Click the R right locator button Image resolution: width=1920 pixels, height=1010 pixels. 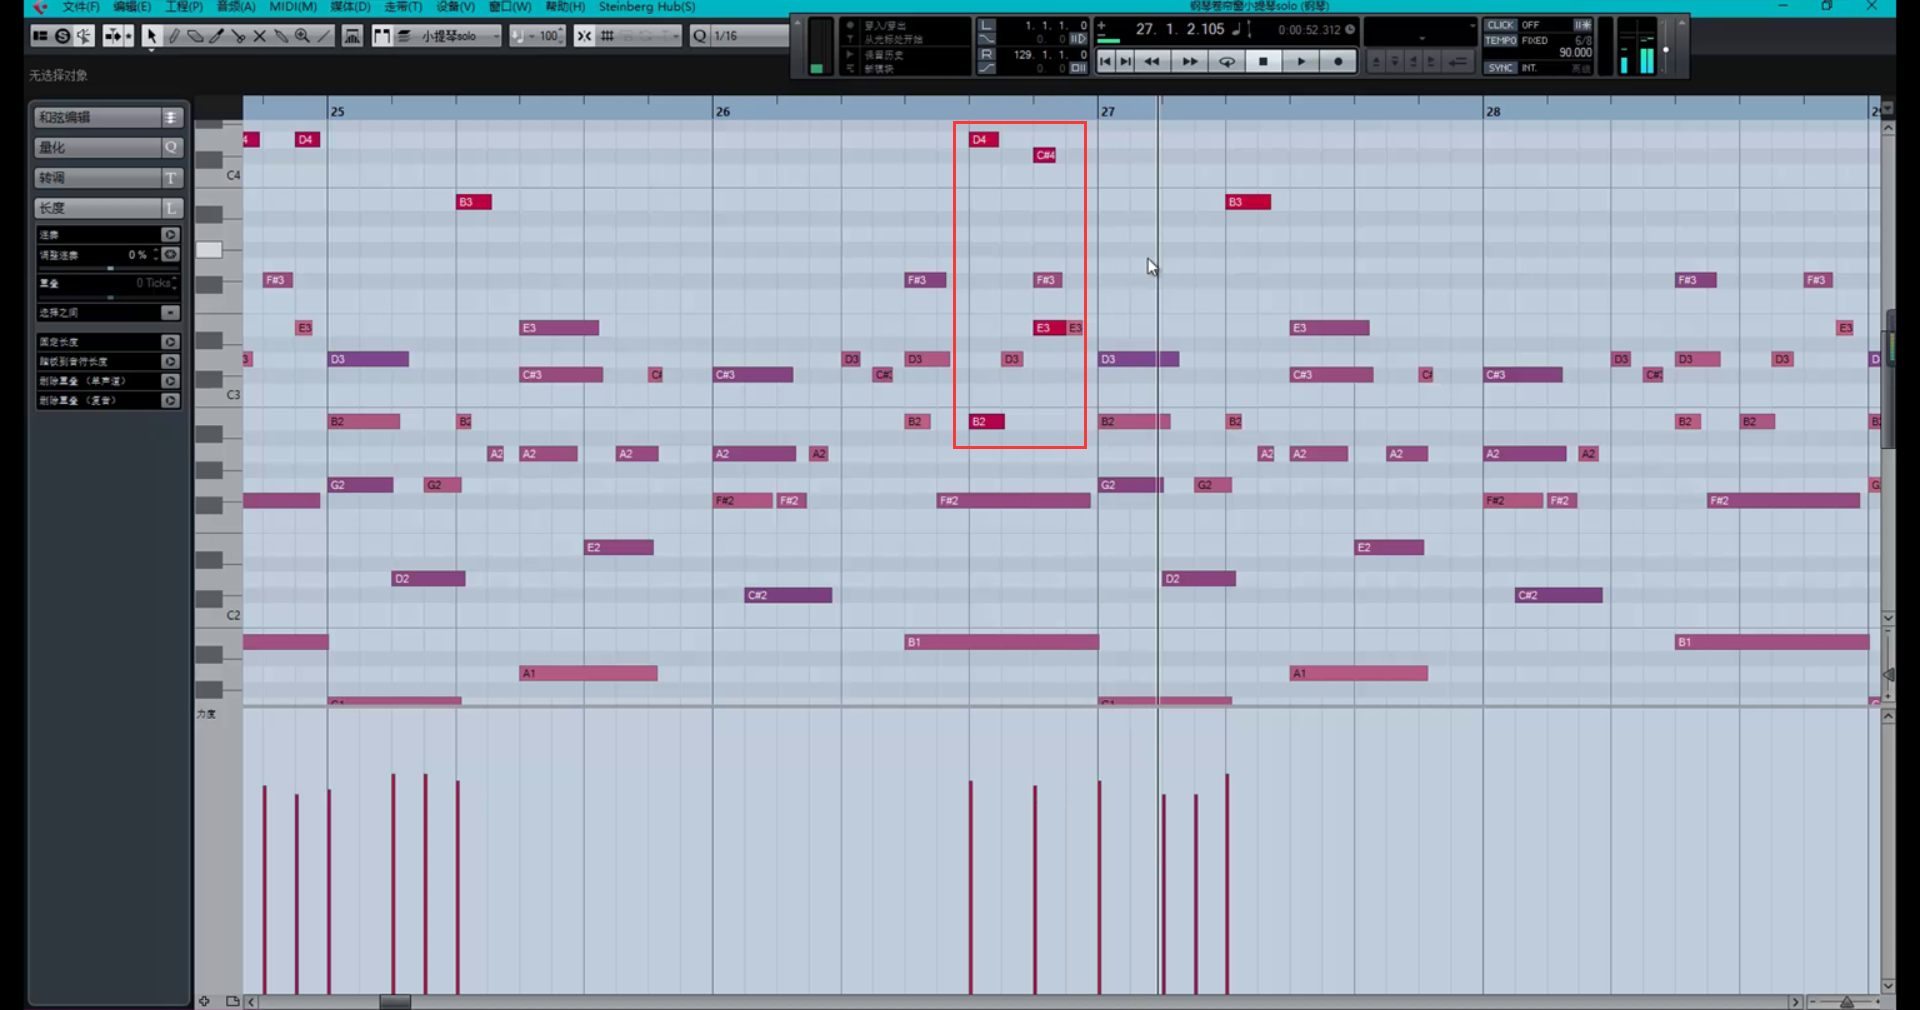tap(987, 54)
